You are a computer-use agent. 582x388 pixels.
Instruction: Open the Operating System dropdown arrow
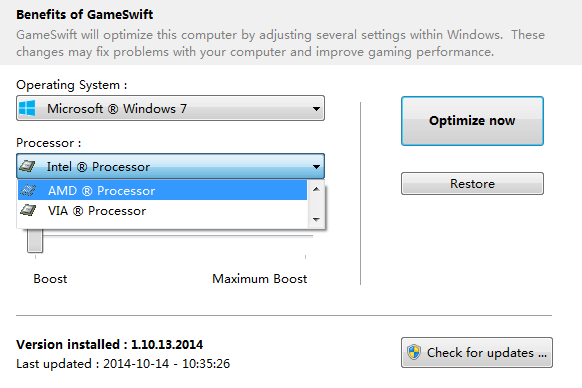point(316,109)
